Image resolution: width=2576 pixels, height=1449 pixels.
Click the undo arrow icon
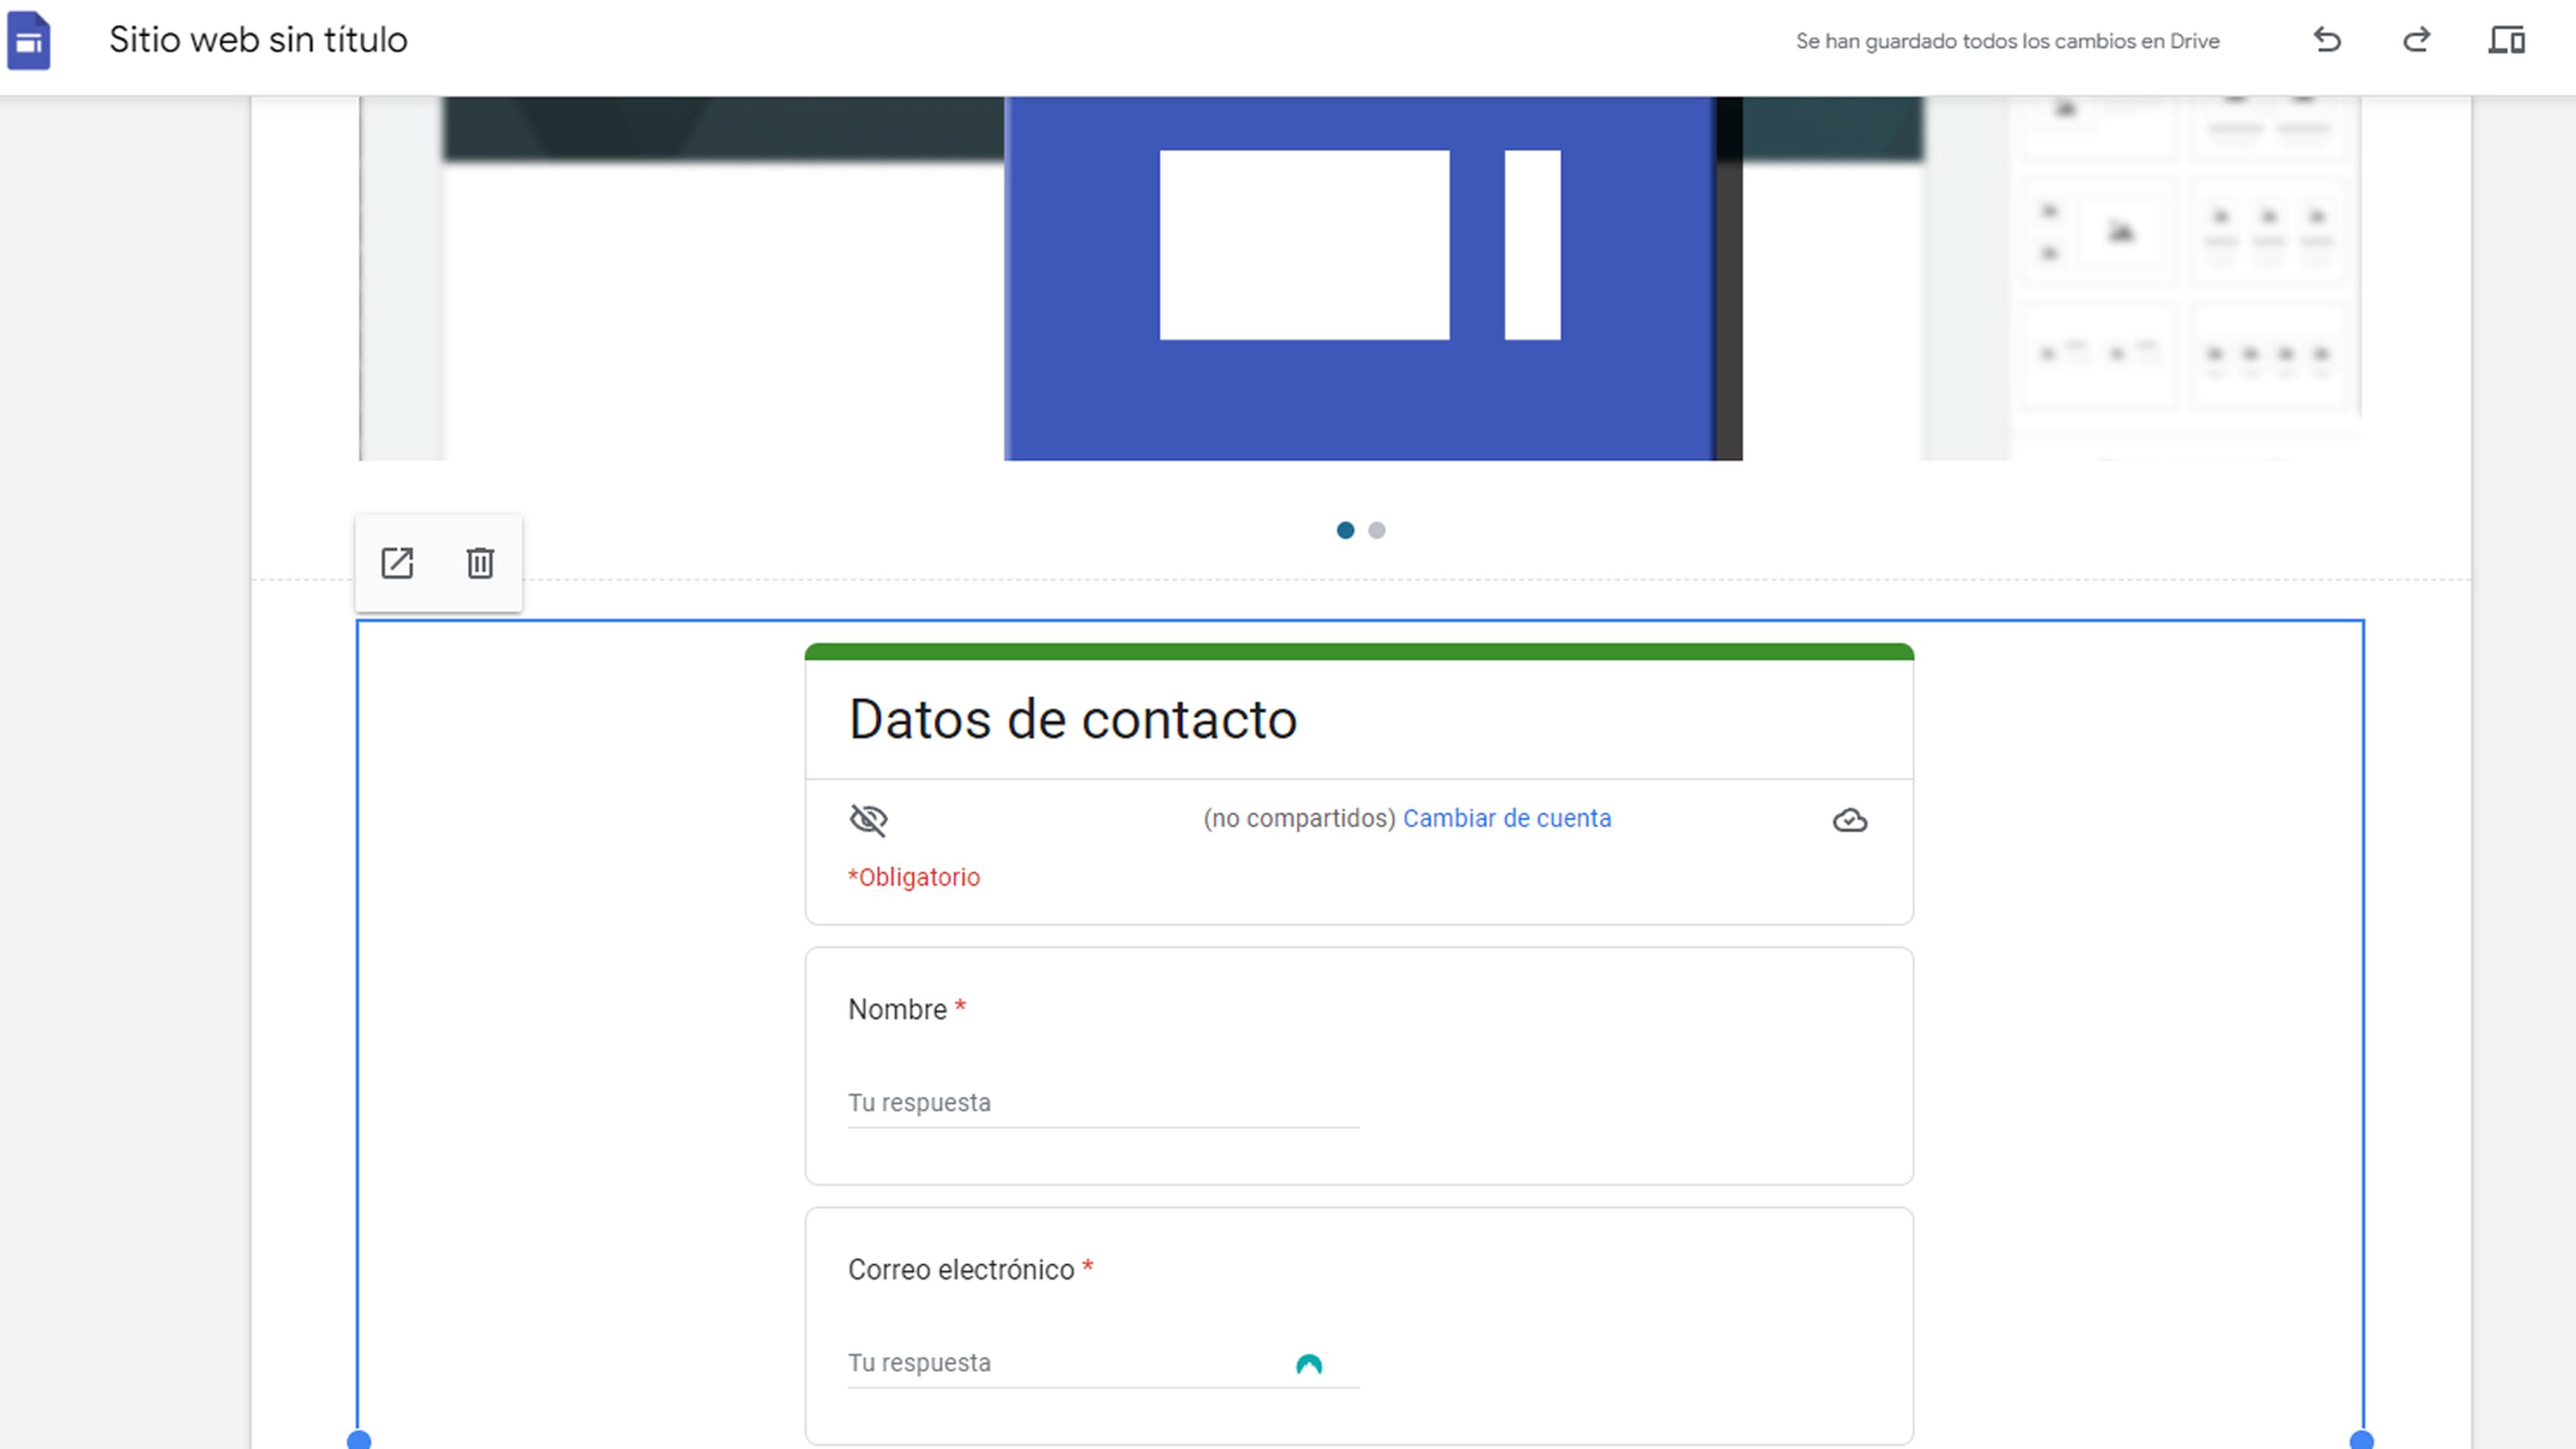point(2327,41)
